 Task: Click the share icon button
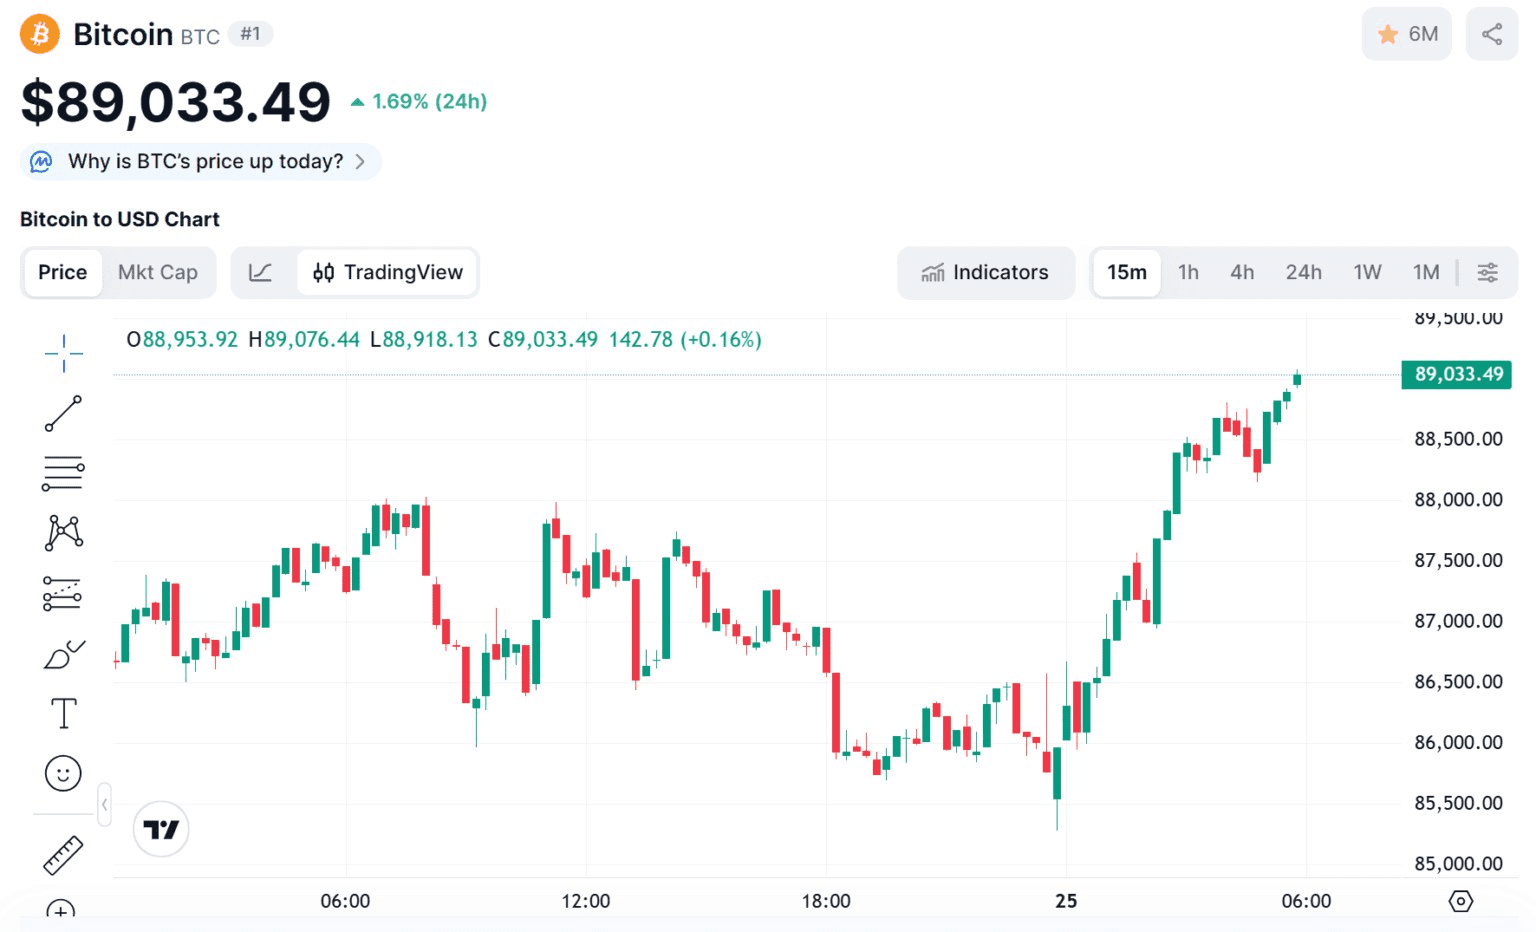pyautogui.click(x=1491, y=34)
